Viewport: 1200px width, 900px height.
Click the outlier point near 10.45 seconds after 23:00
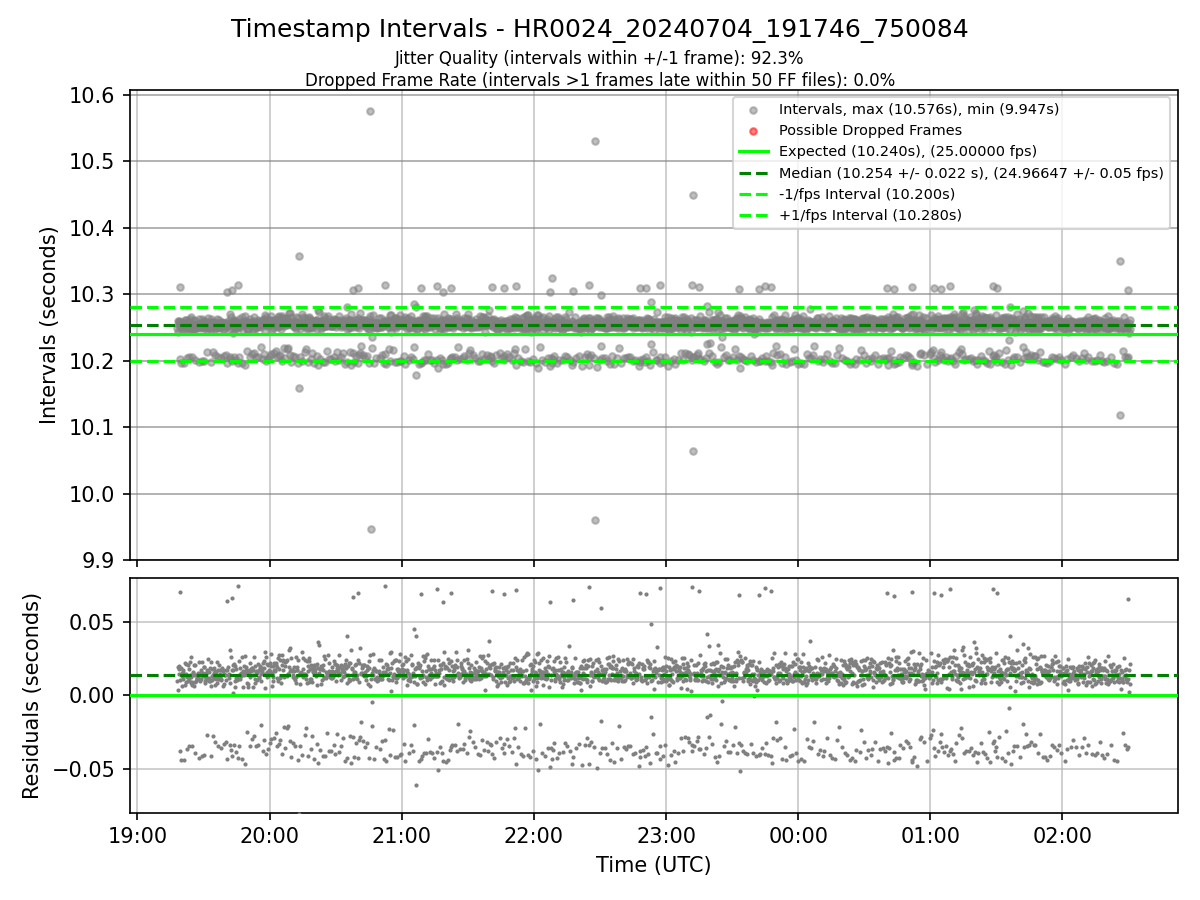pyautogui.click(x=693, y=195)
